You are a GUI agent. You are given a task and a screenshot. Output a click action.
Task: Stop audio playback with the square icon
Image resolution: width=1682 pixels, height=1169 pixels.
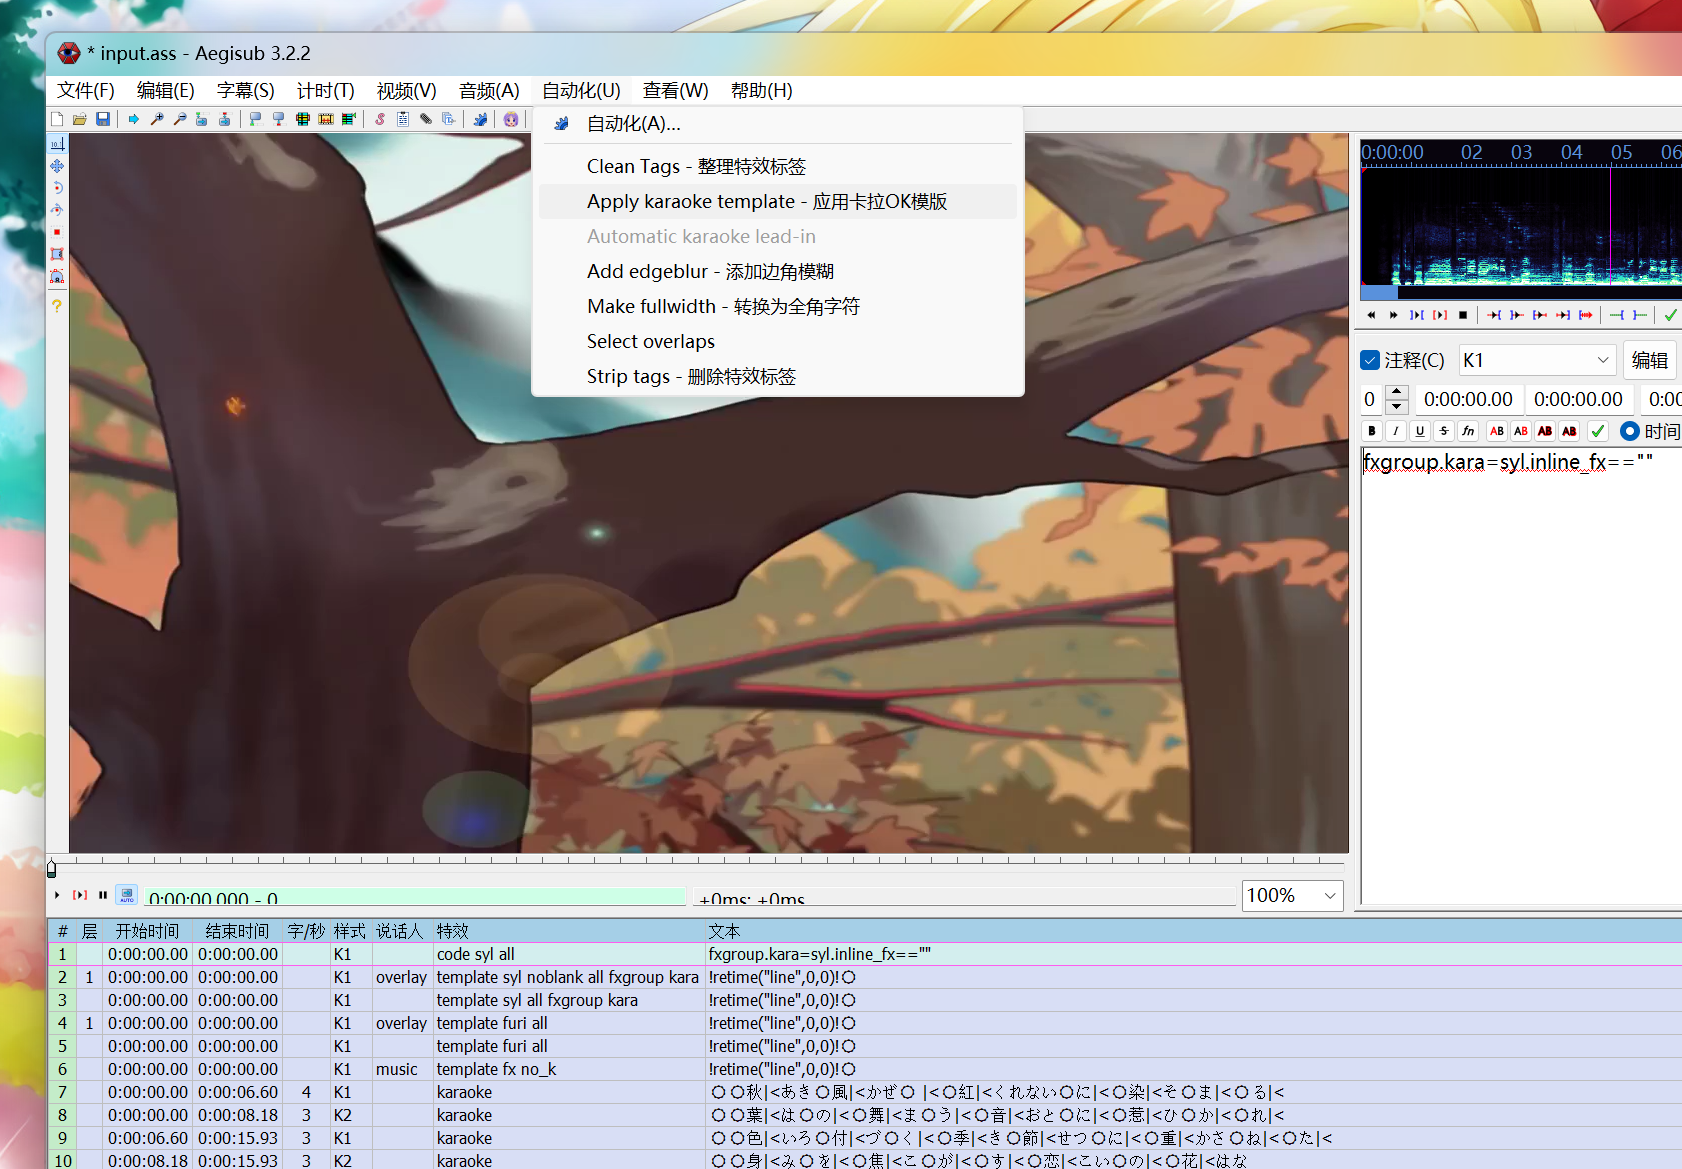(x=1463, y=315)
